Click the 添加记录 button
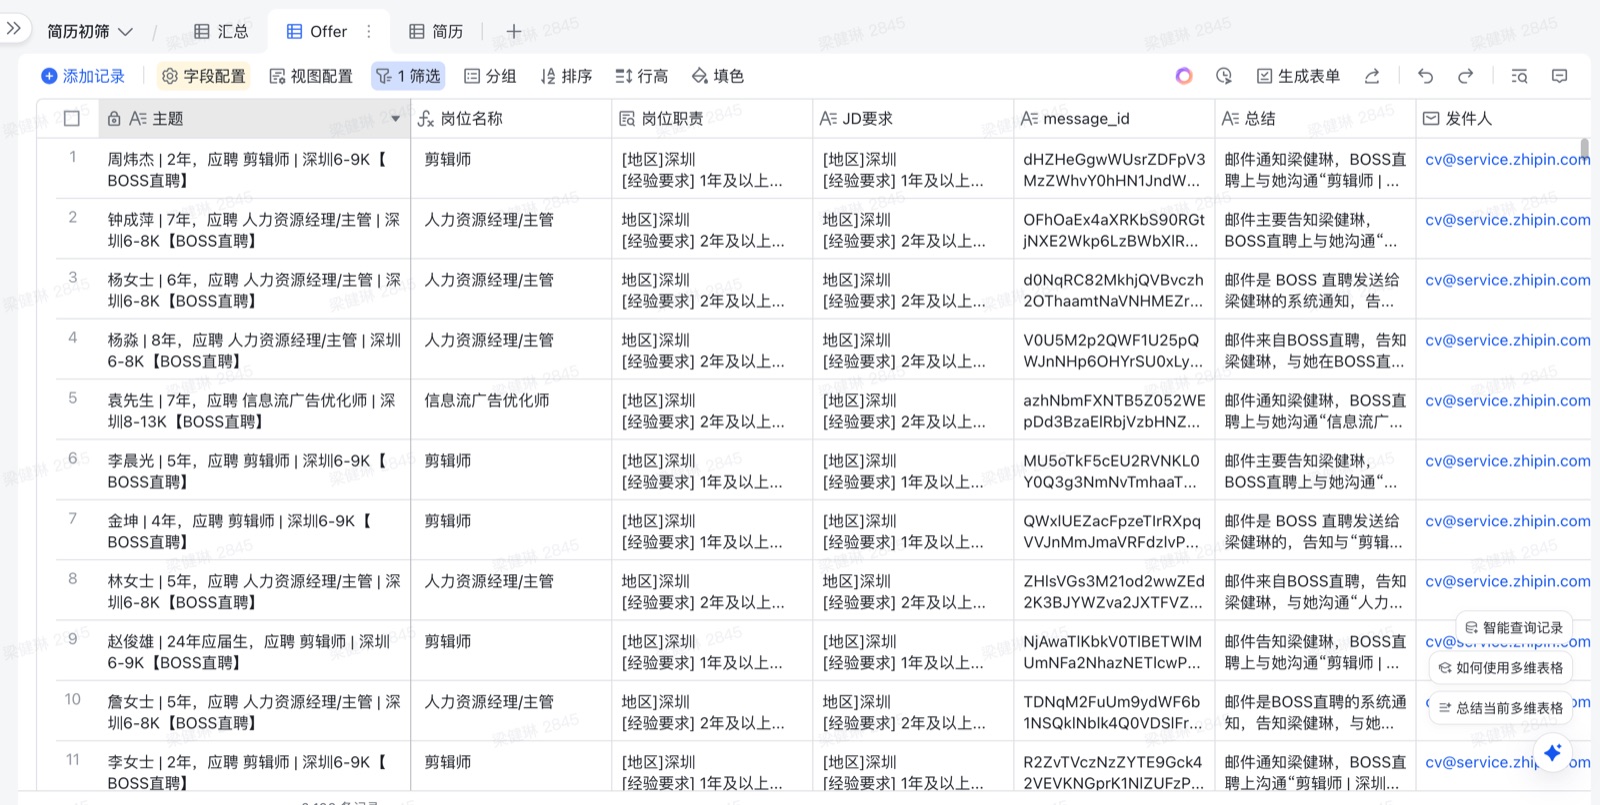Viewport: 1600px width, 805px height. [83, 76]
